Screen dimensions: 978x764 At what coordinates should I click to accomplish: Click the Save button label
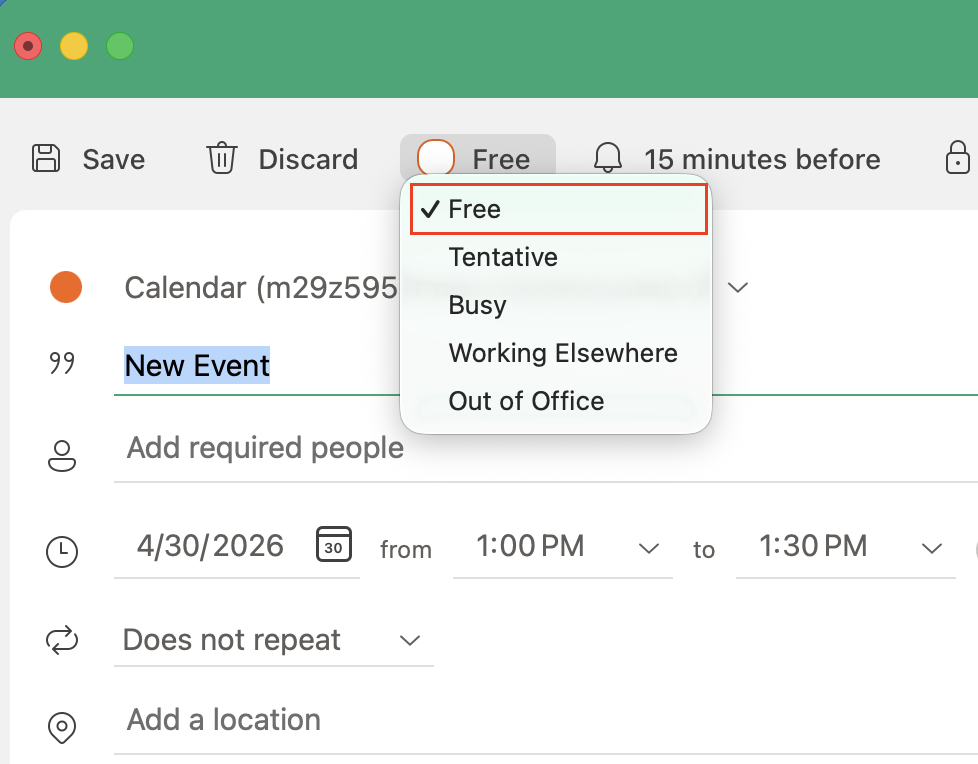(114, 159)
